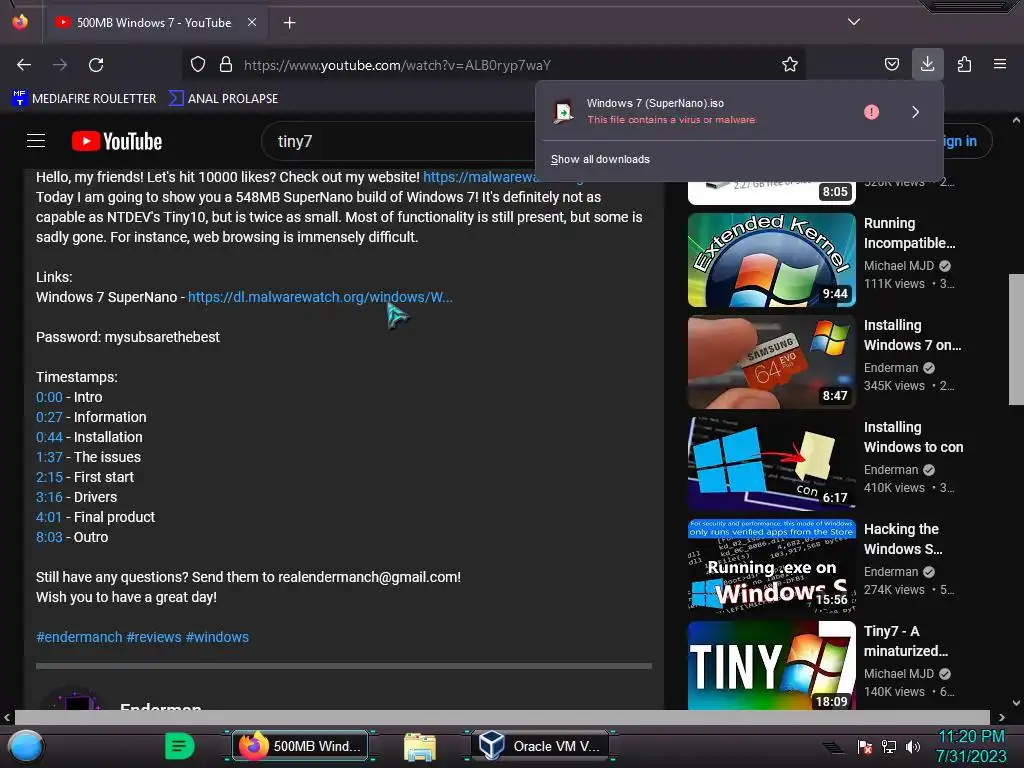Jump to 4:01 Final product timestamp
1024x768 pixels.
tap(49, 517)
